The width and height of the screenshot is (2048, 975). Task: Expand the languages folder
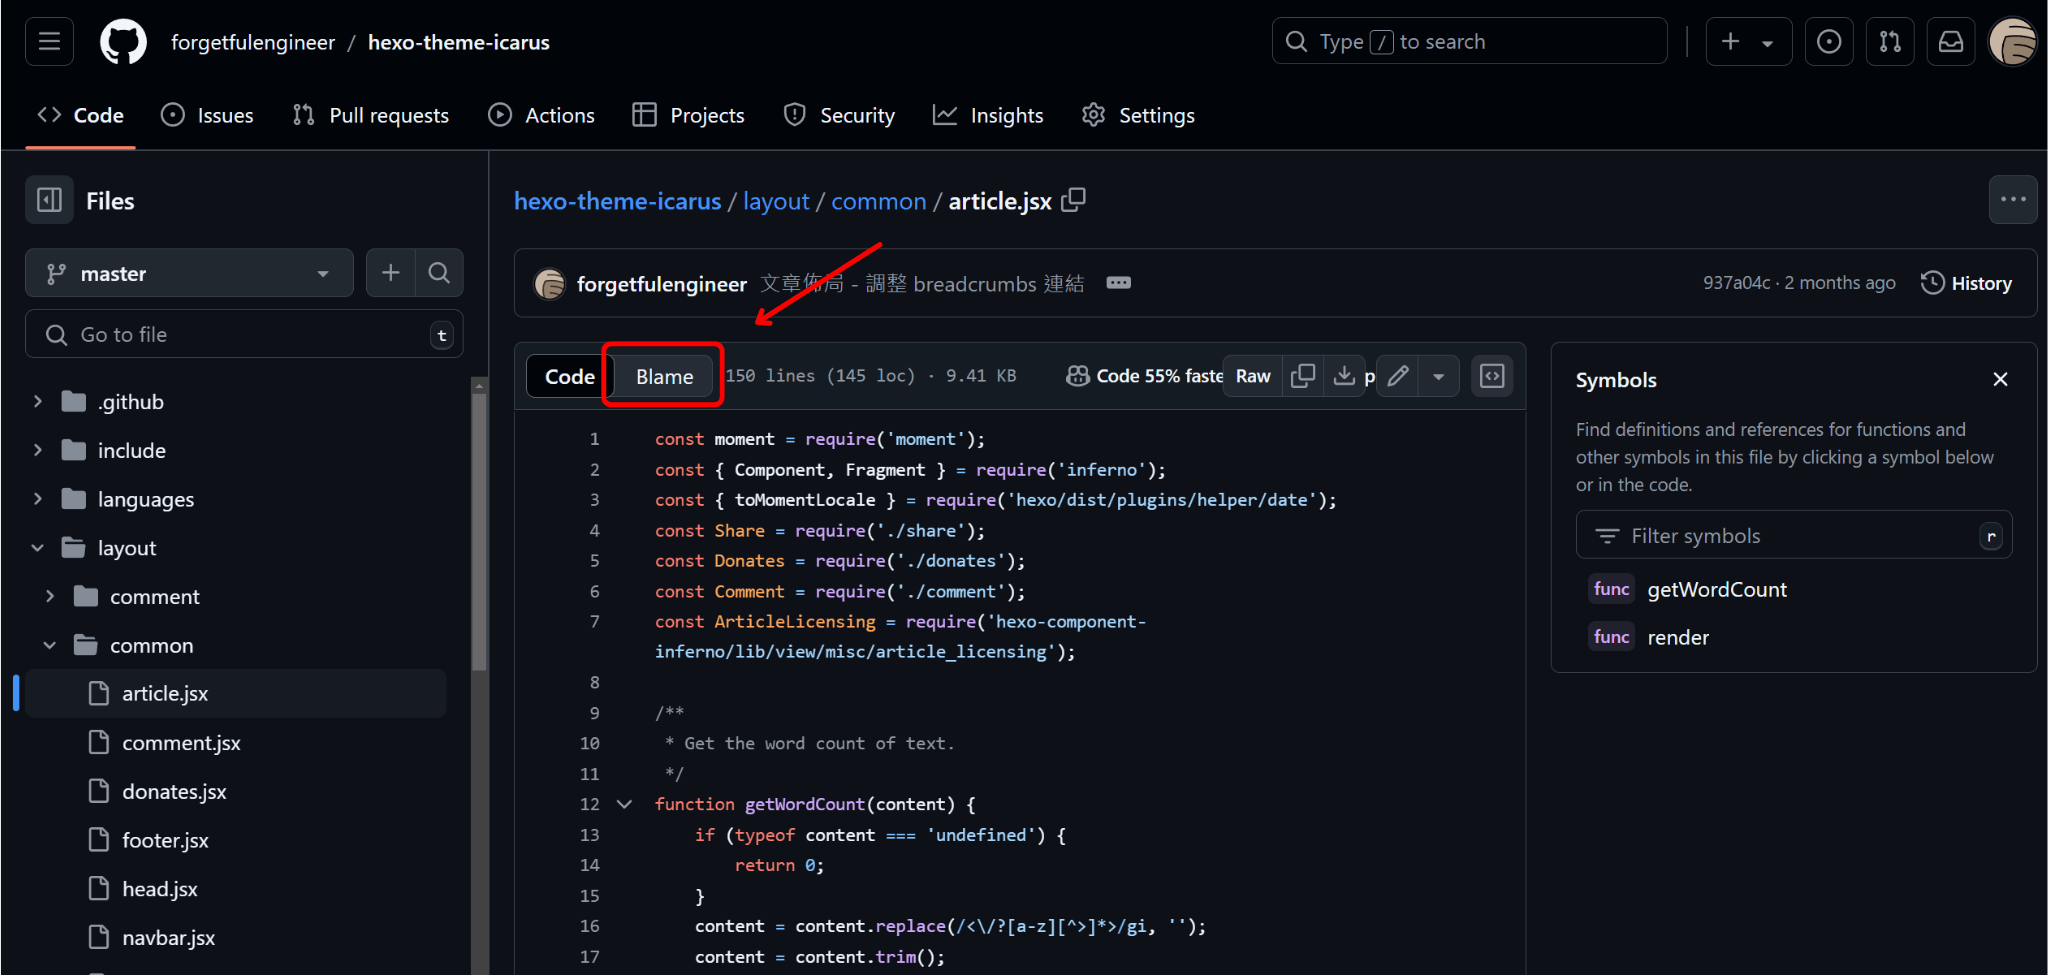[38, 499]
